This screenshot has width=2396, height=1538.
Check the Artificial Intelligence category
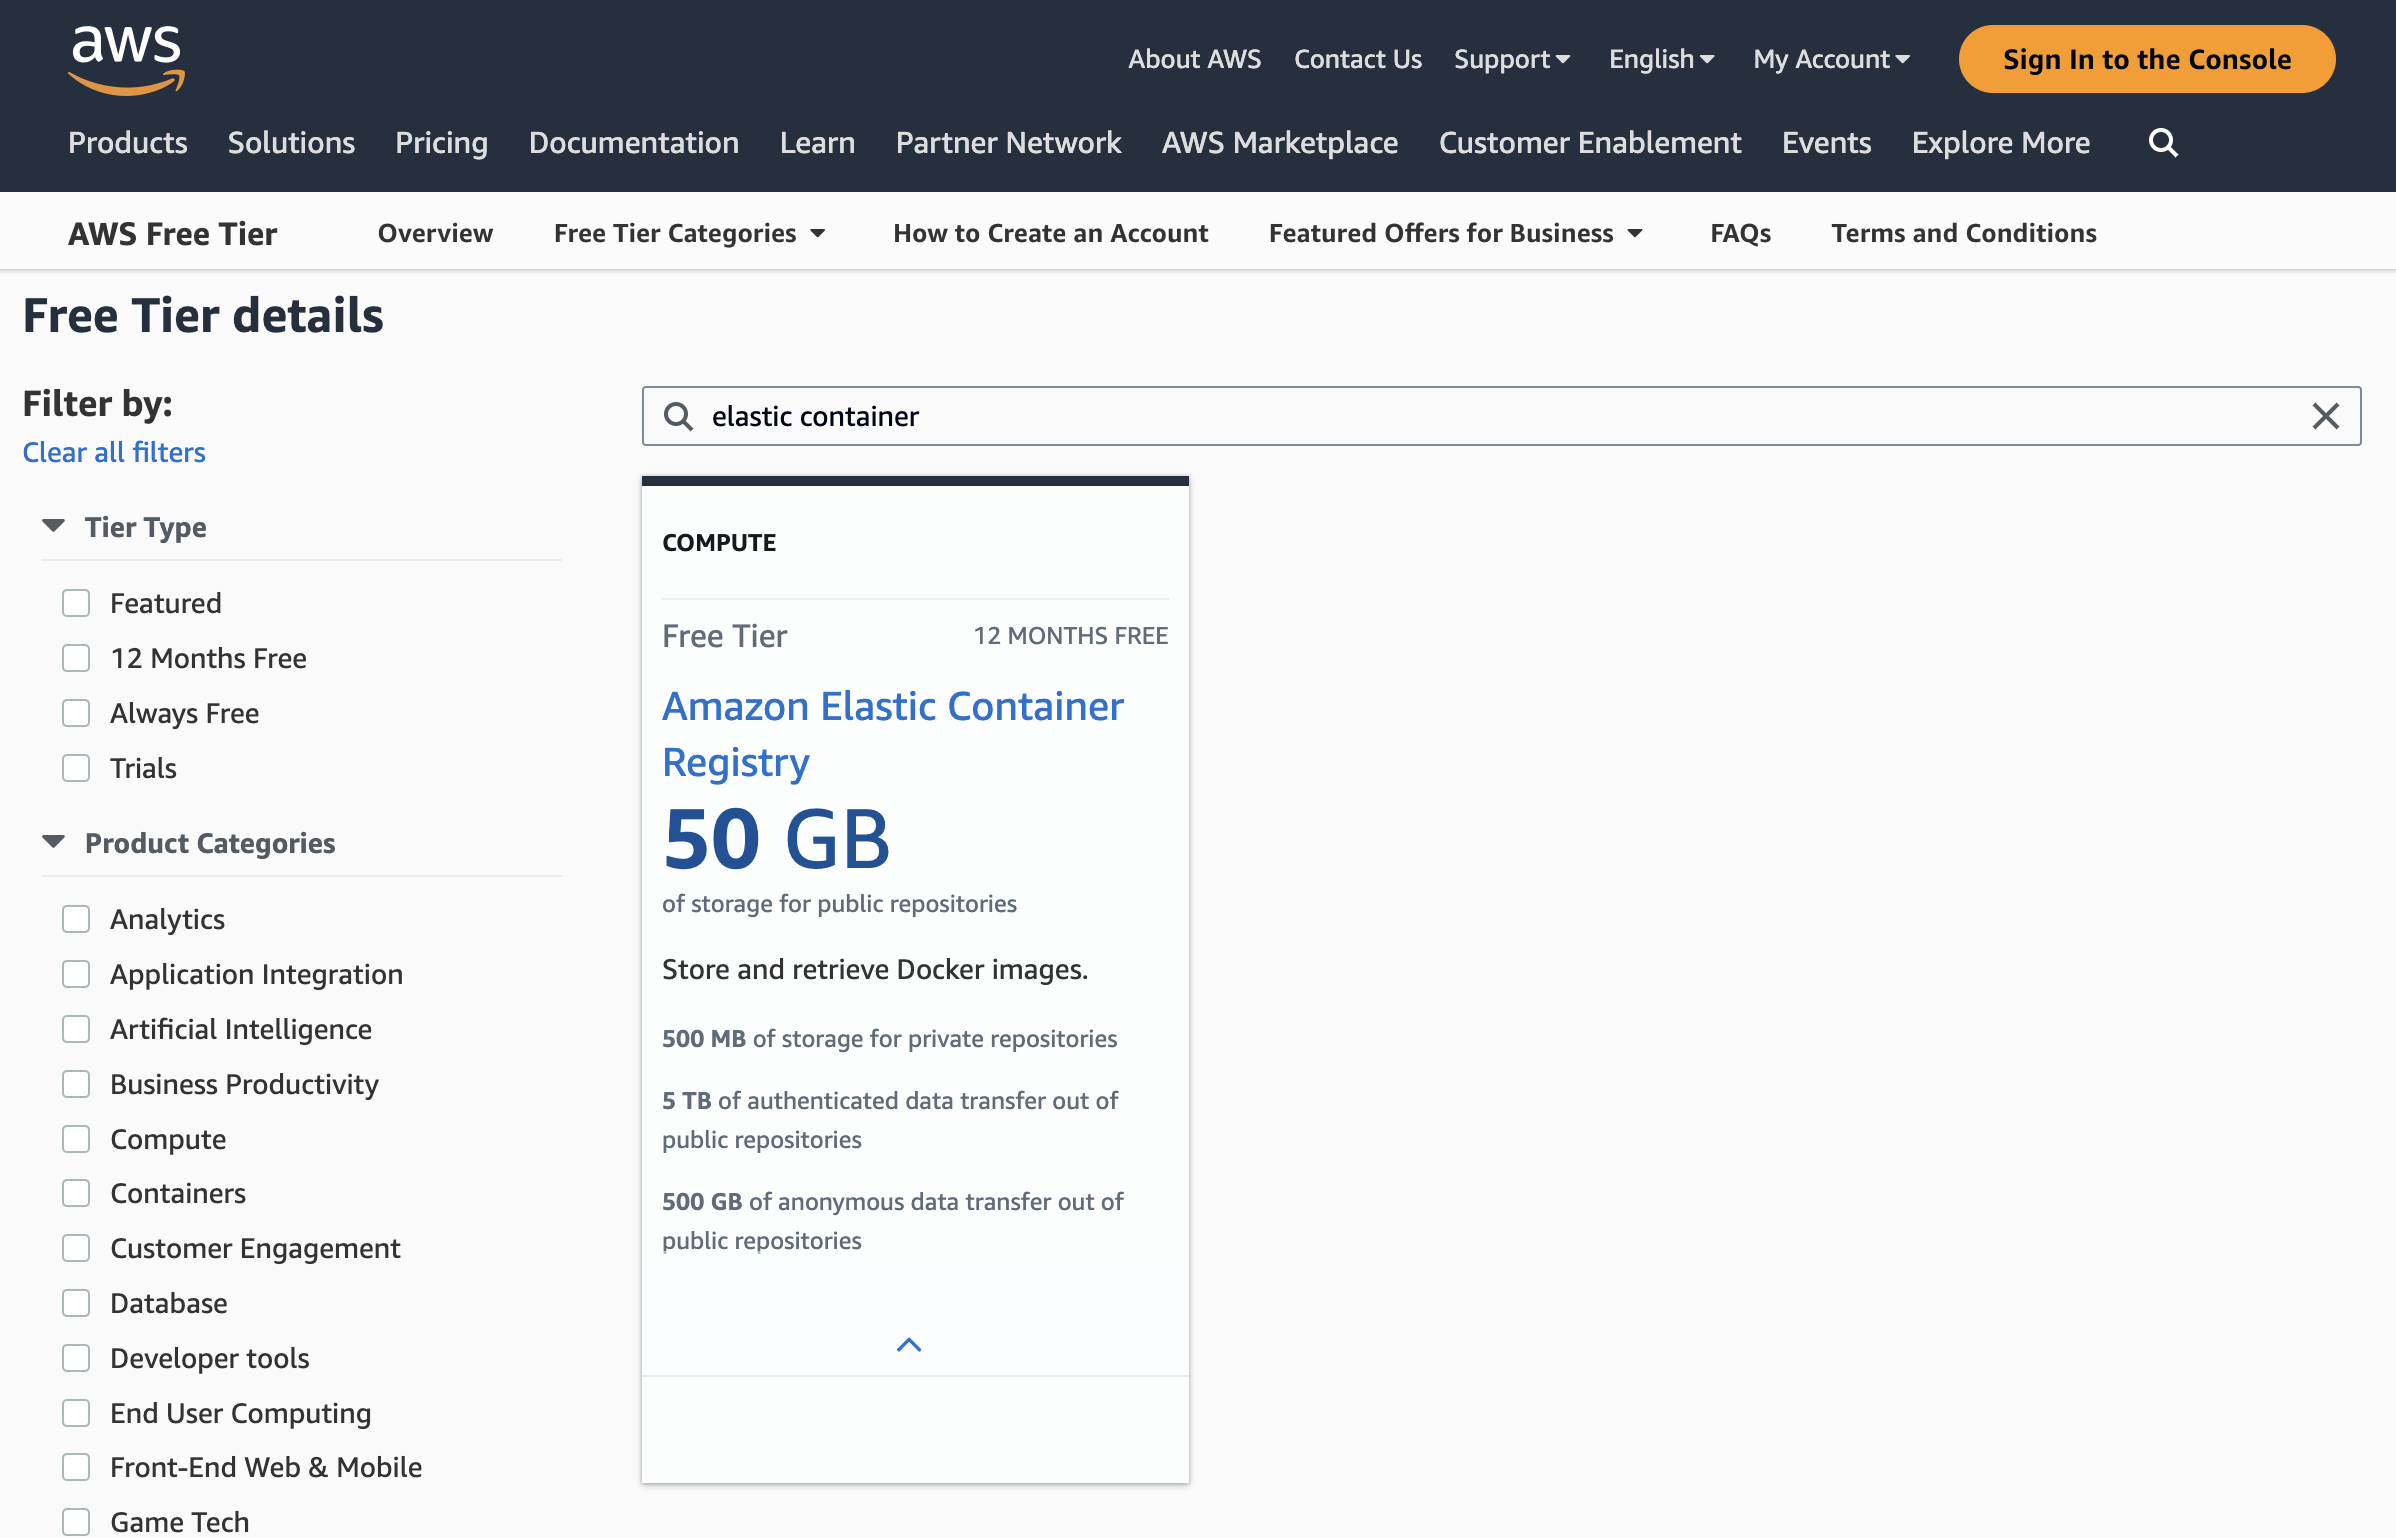(76, 1029)
